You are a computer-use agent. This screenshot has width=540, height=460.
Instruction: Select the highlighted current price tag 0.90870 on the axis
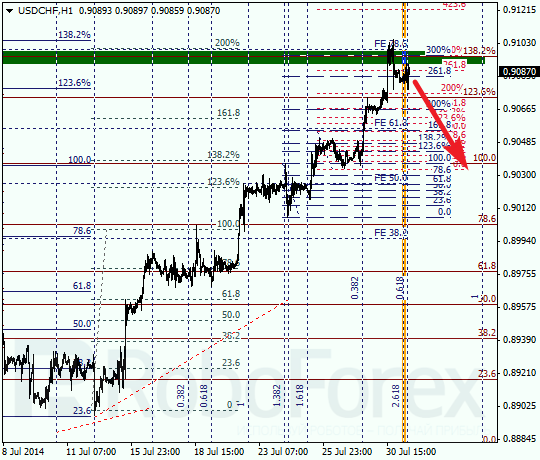click(519, 72)
